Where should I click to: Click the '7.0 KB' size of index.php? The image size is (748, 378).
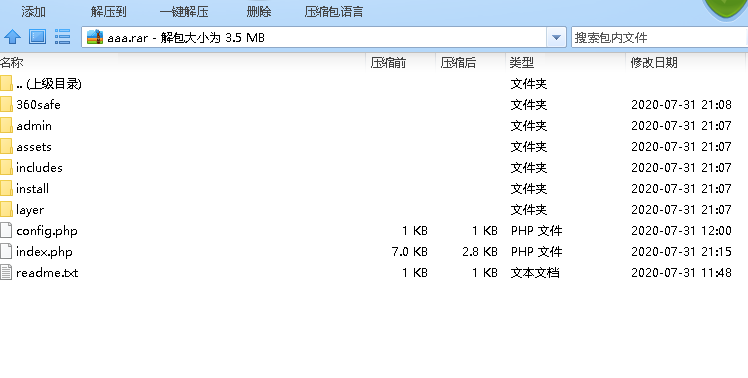click(x=410, y=252)
